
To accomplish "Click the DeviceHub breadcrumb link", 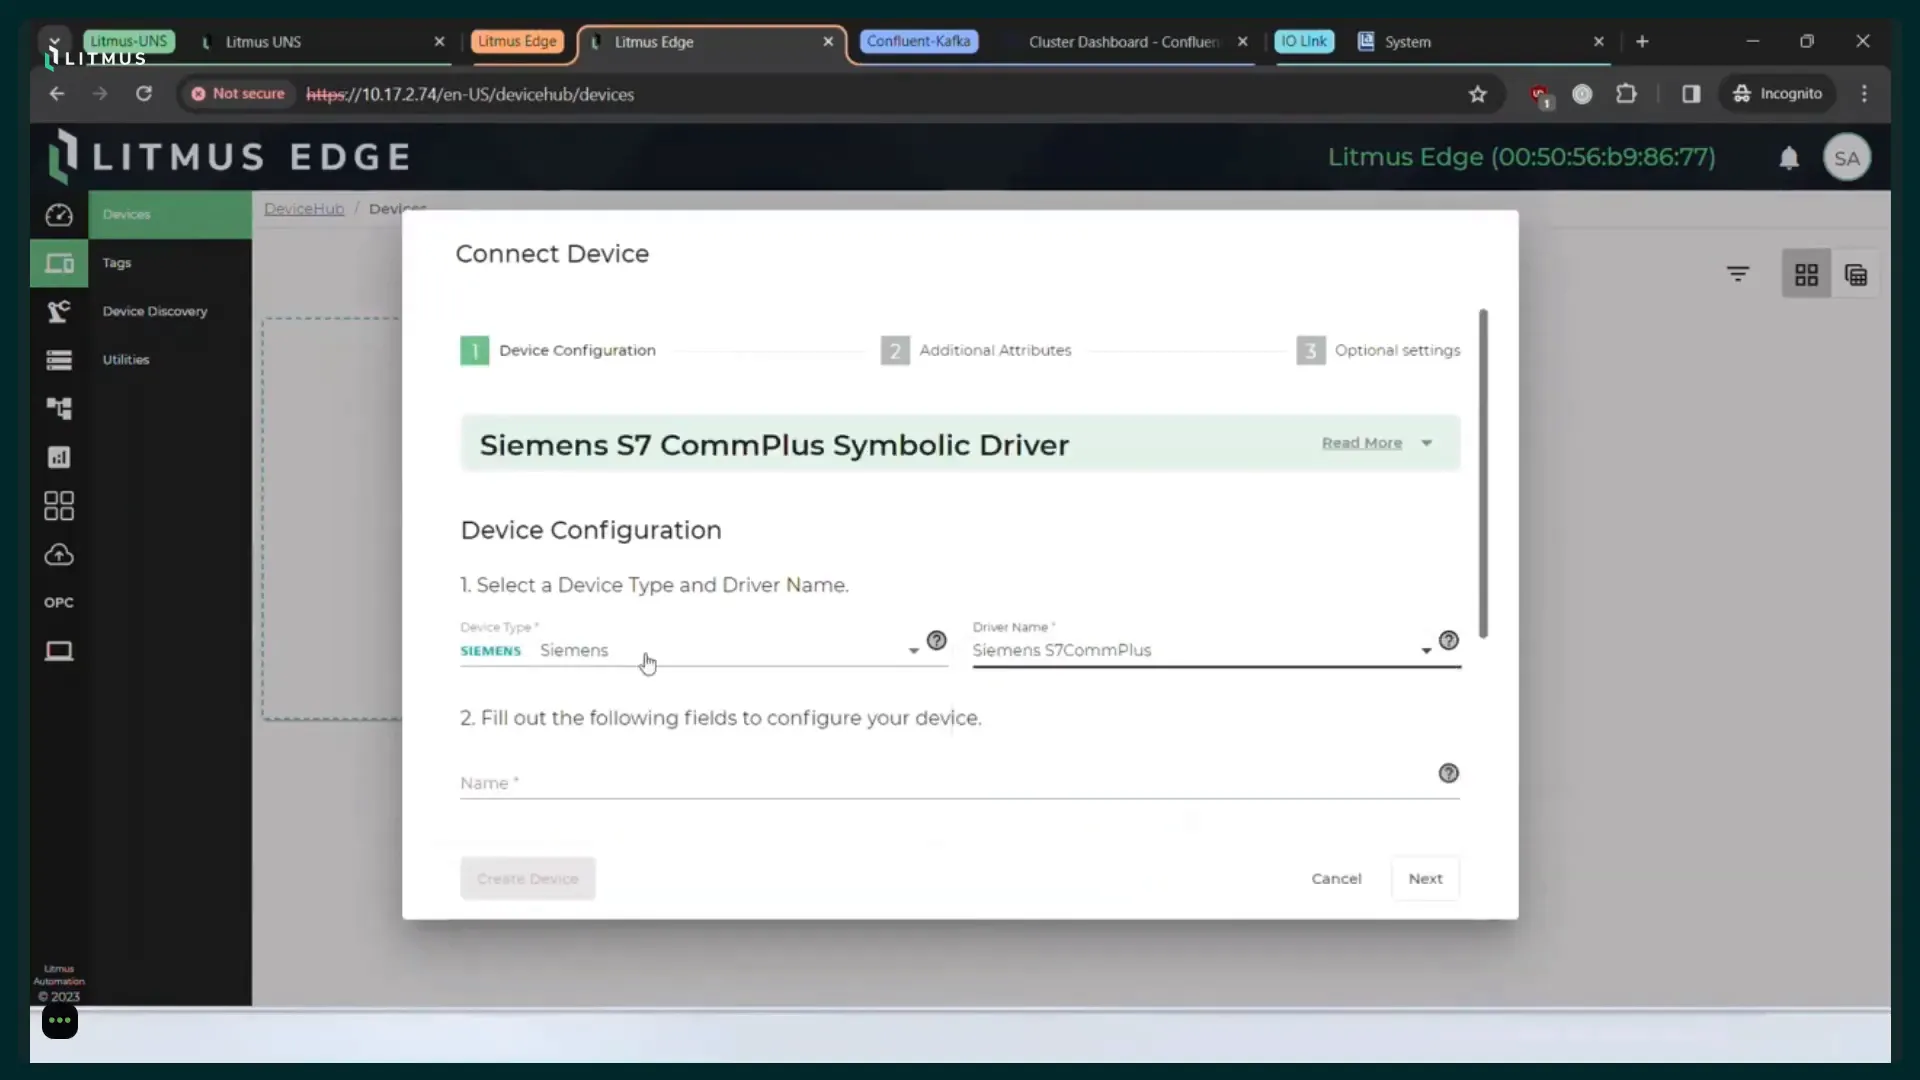I will point(304,209).
